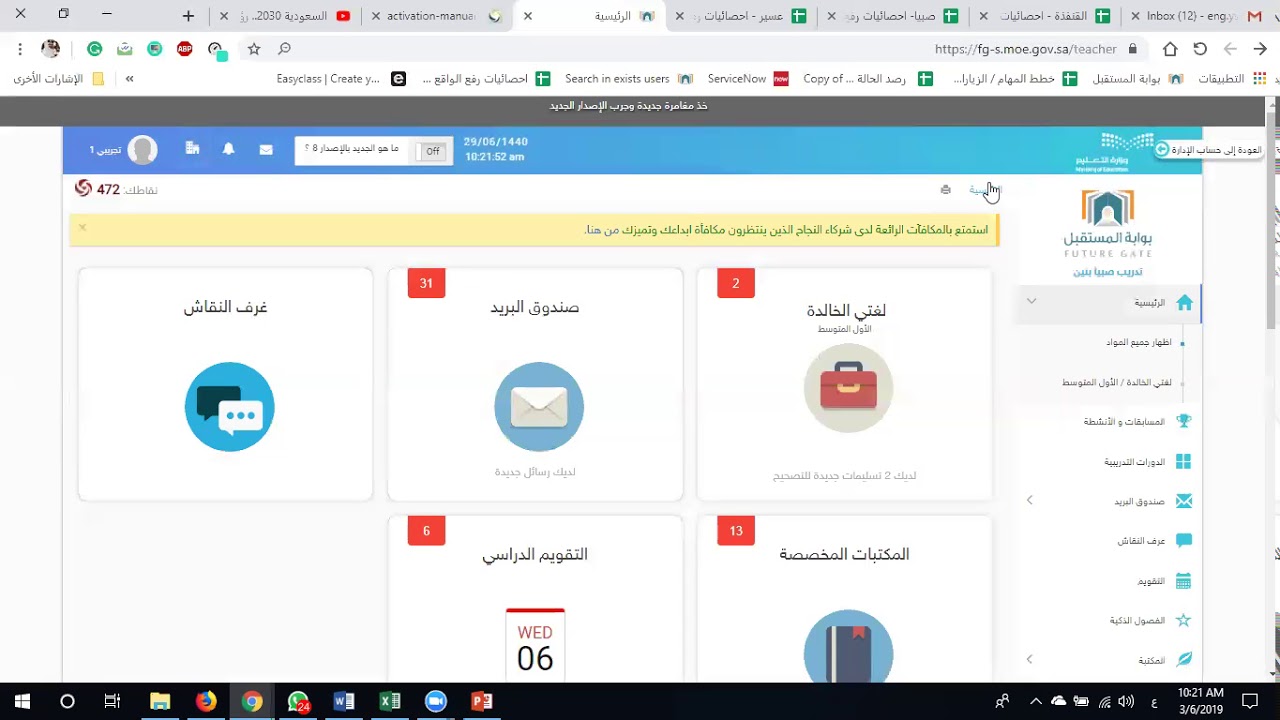Close the yellow rewards notification banner
This screenshot has height=720, width=1280.
[83, 228]
